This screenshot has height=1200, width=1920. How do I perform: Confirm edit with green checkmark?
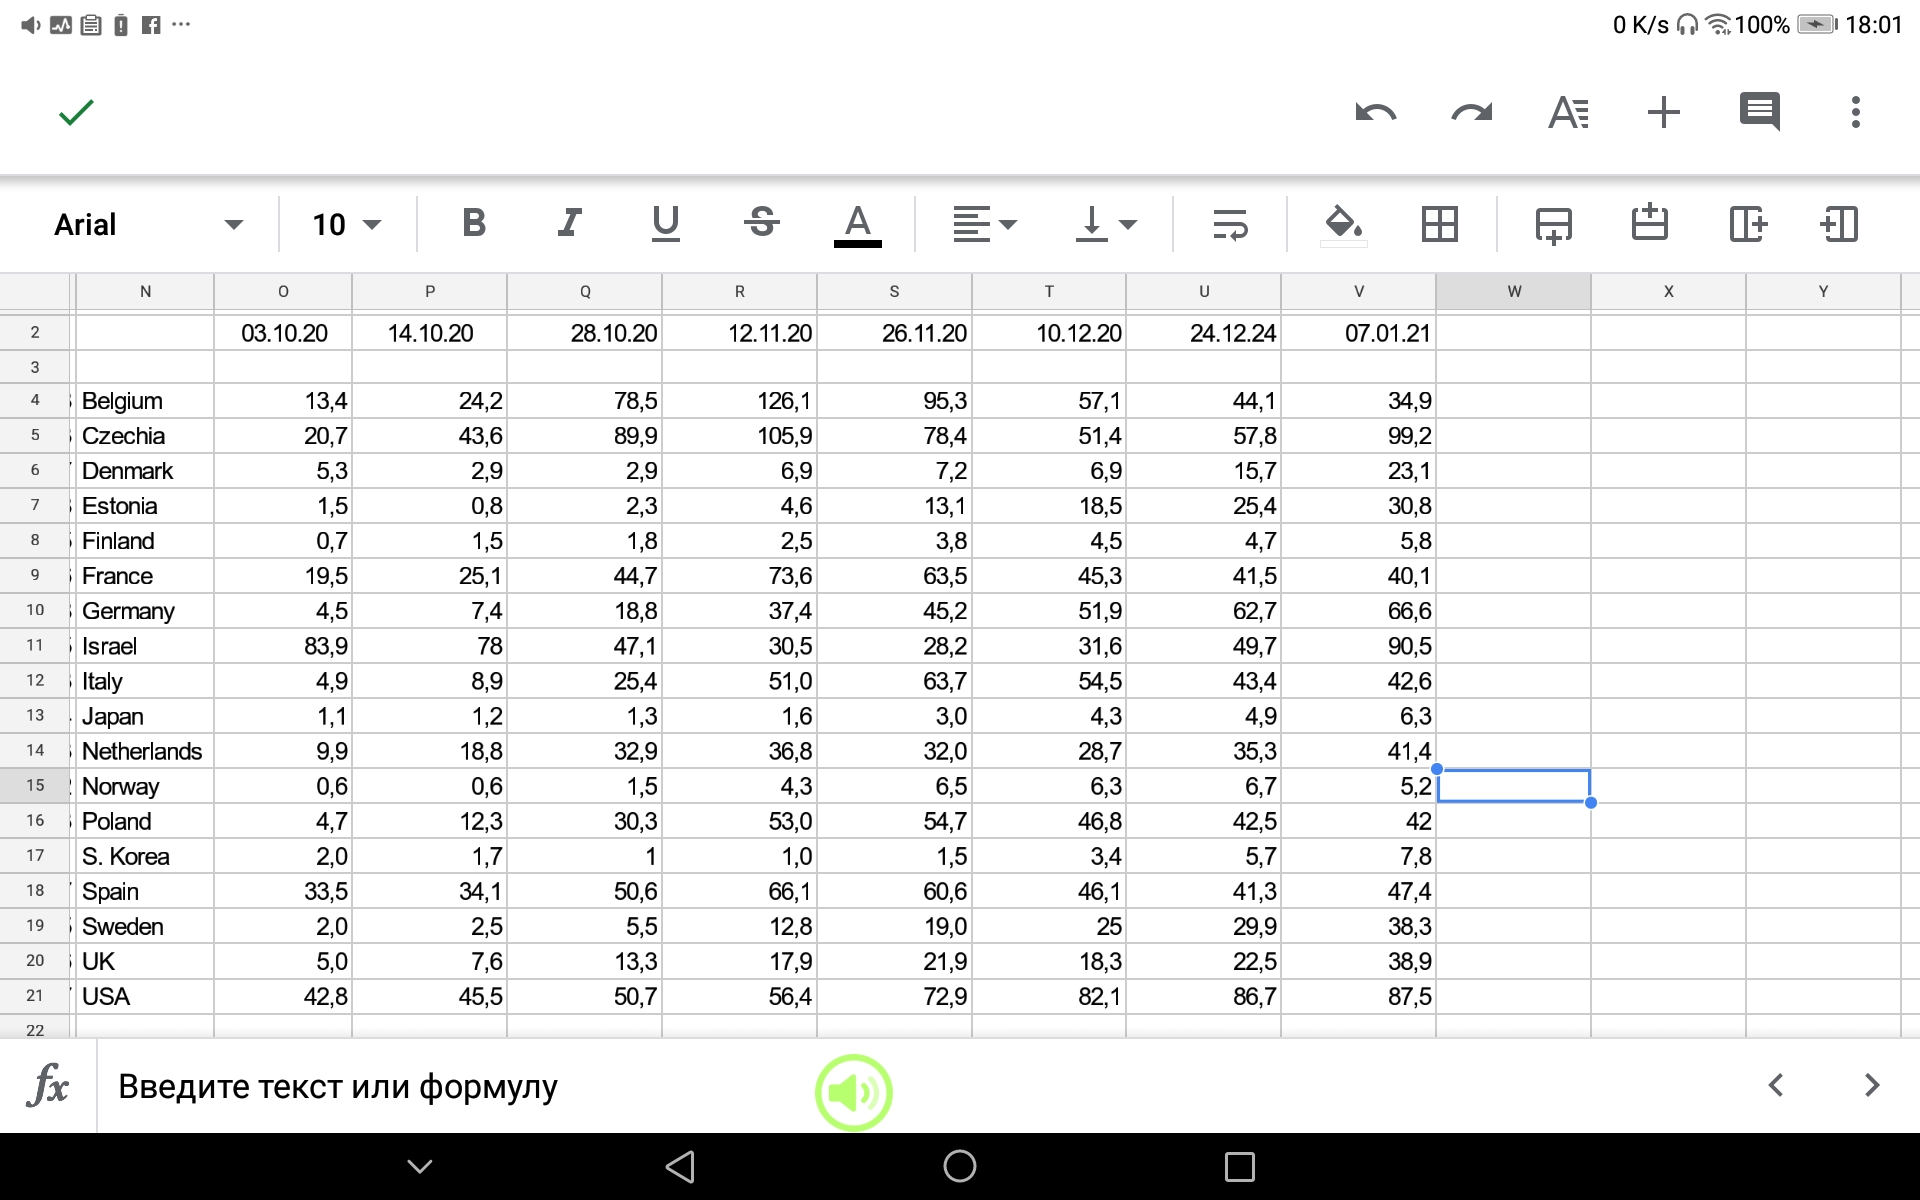(76, 112)
